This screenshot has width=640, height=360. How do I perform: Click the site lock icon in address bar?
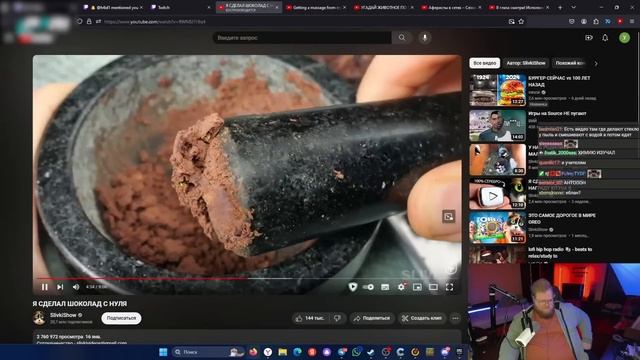[89, 21]
